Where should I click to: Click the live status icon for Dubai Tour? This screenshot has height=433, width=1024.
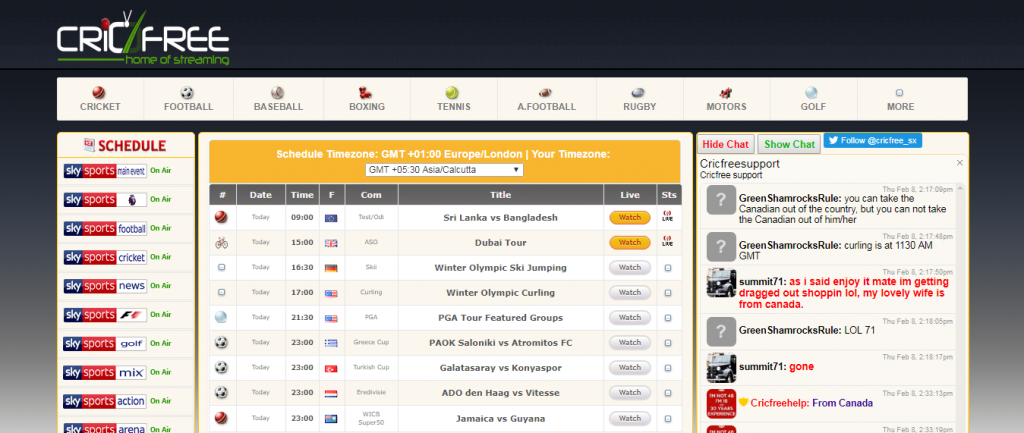click(x=667, y=242)
